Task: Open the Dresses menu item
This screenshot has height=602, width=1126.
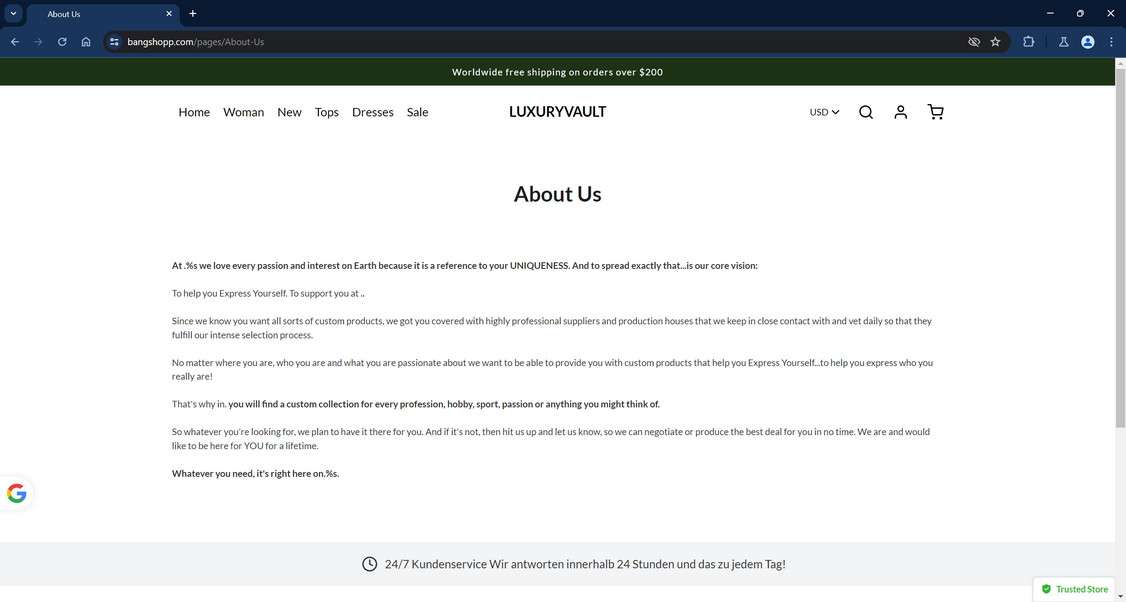Action: coord(373,112)
